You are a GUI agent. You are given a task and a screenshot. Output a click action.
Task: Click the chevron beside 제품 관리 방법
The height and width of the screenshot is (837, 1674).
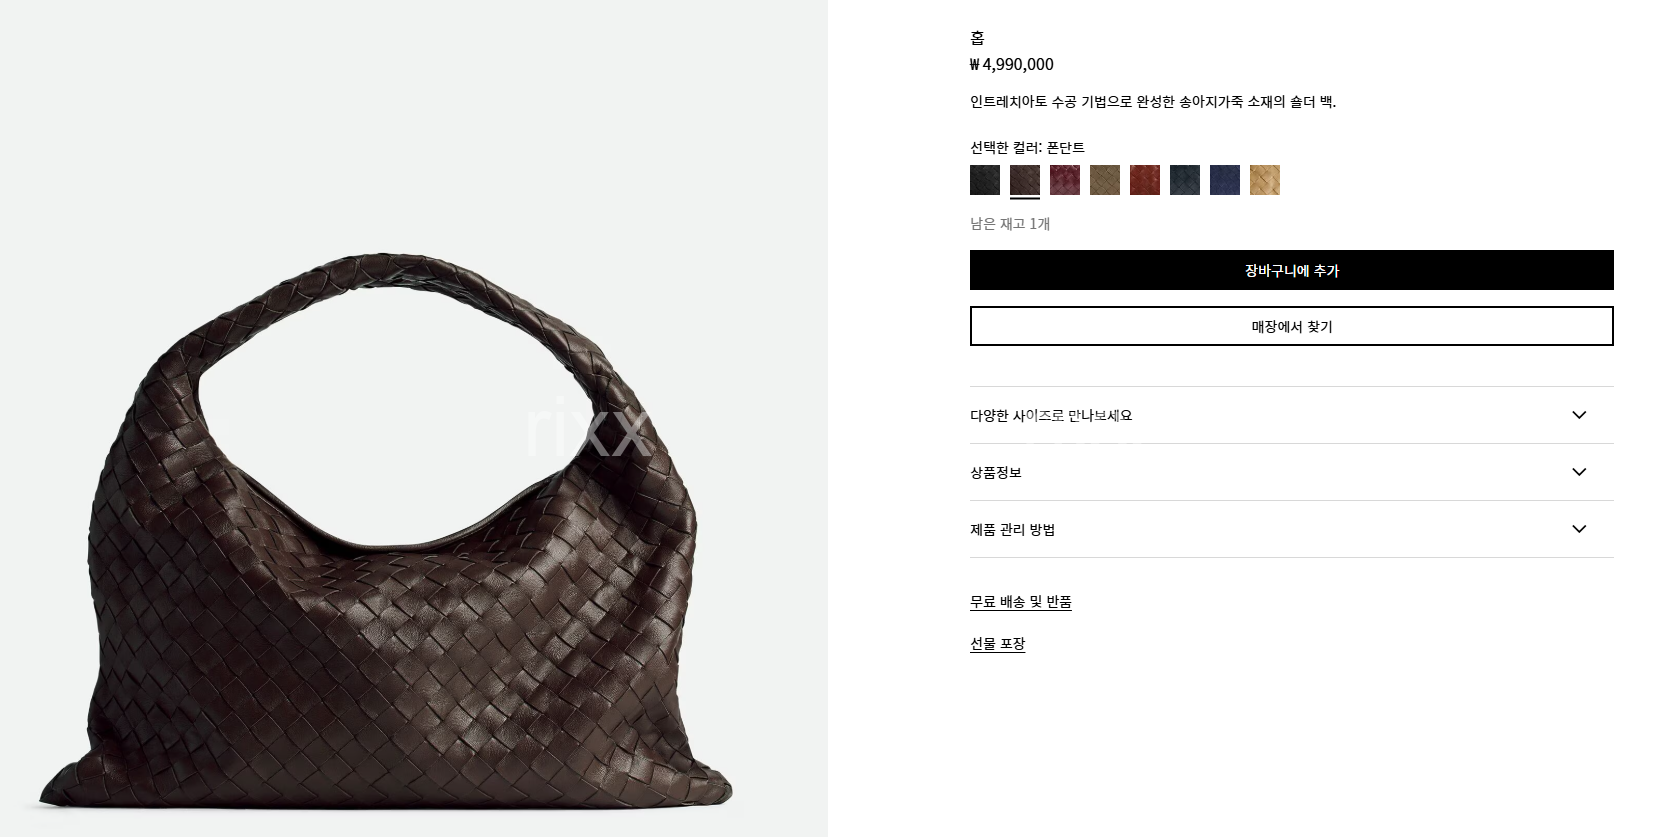click(1579, 529)
